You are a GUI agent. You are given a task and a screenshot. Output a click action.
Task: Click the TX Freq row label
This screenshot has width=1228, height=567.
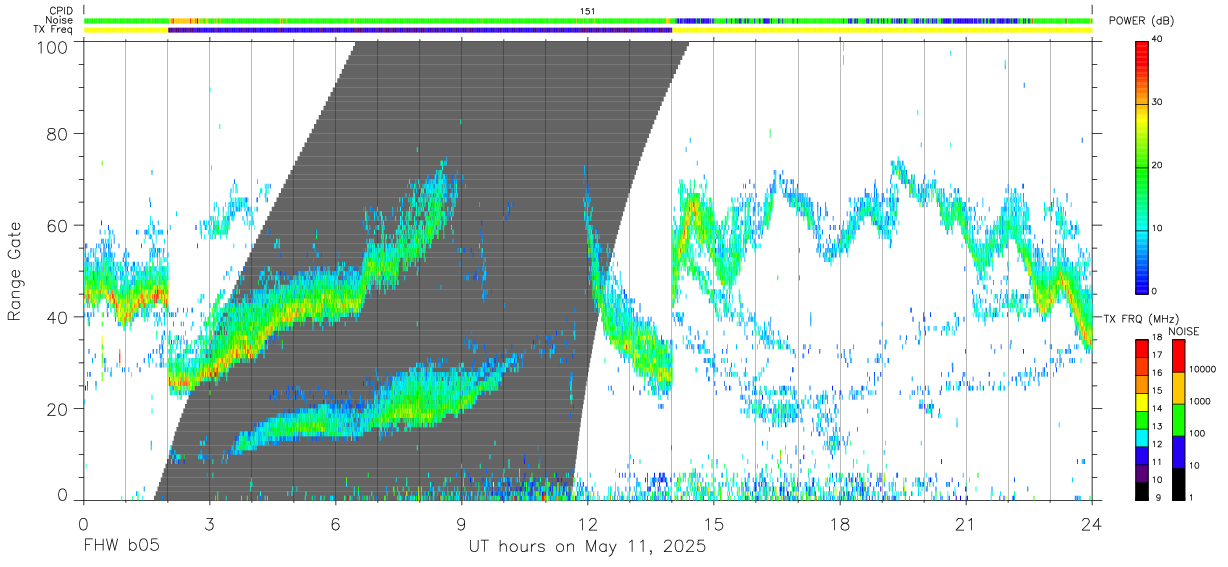pyautogui.click(x=54, y=30)
